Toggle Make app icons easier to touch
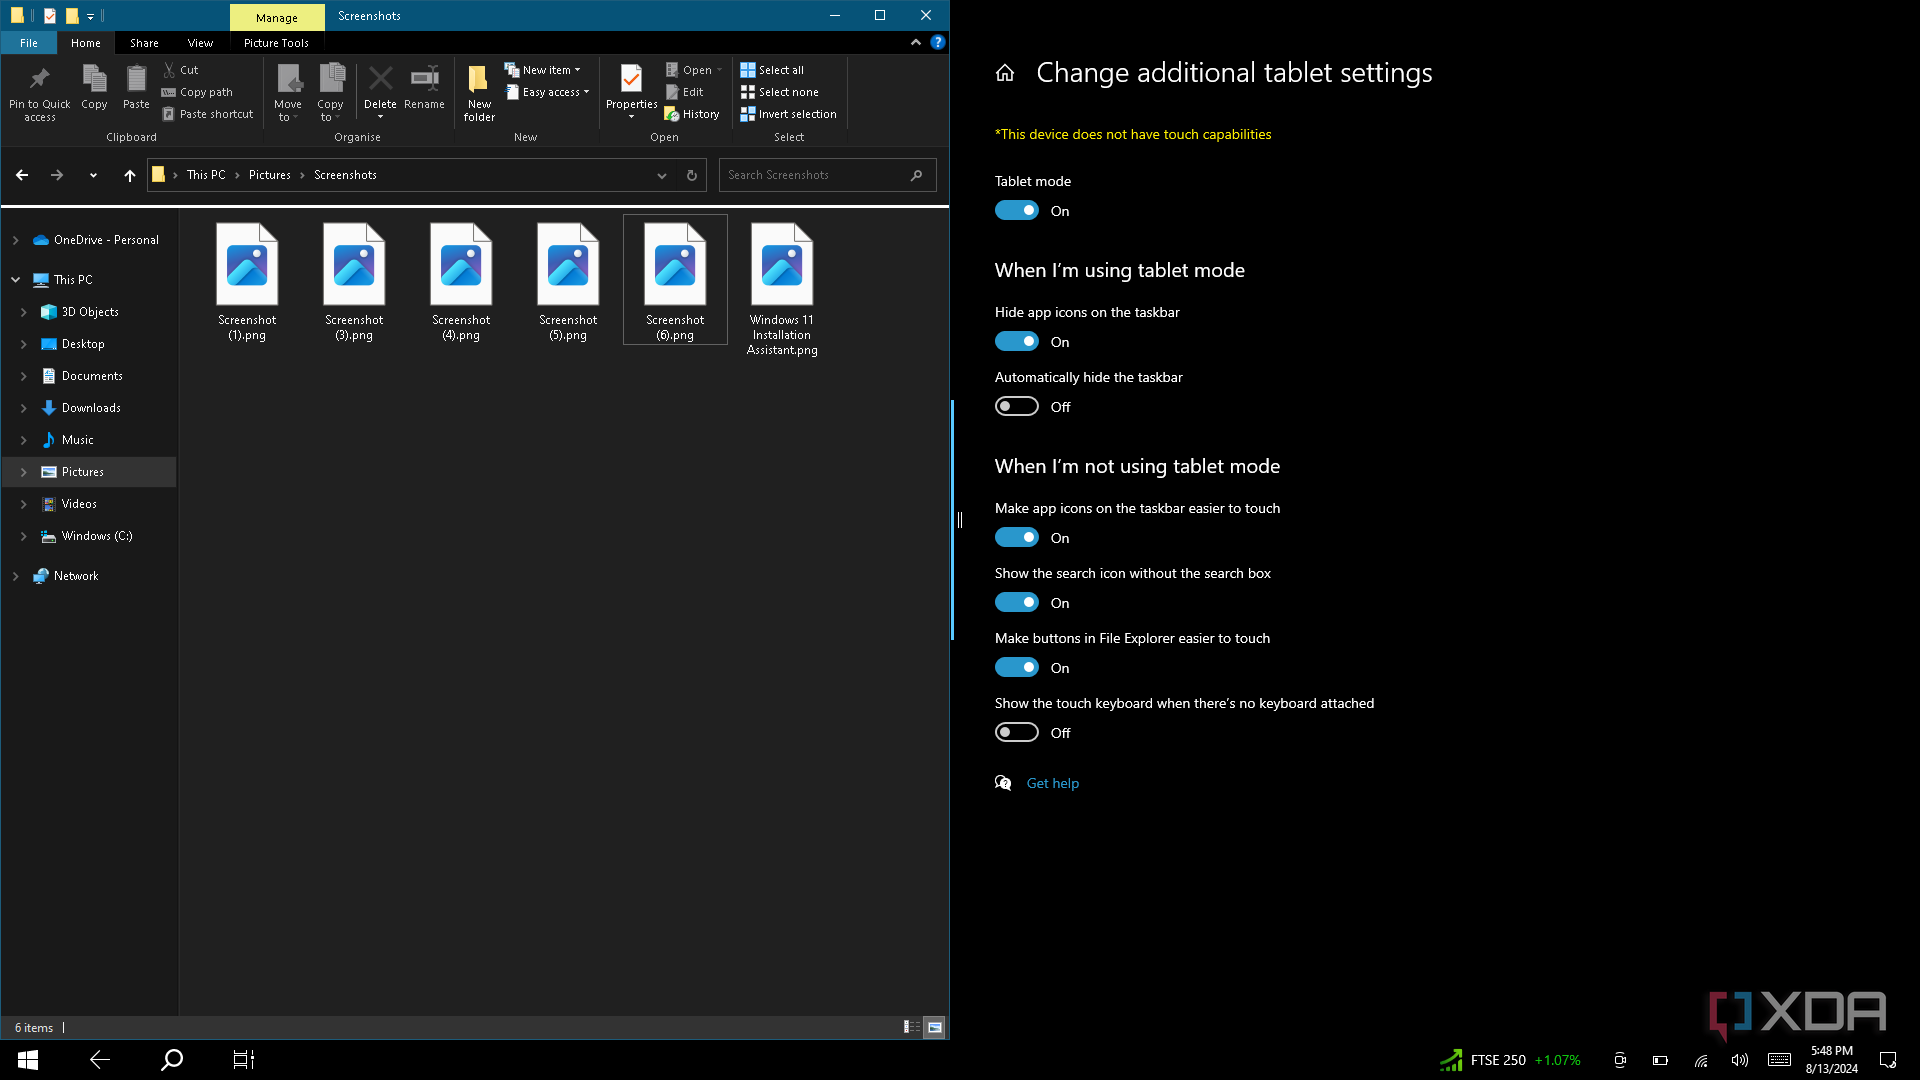This screenshot has height=1080, width=1920. 1017,538
